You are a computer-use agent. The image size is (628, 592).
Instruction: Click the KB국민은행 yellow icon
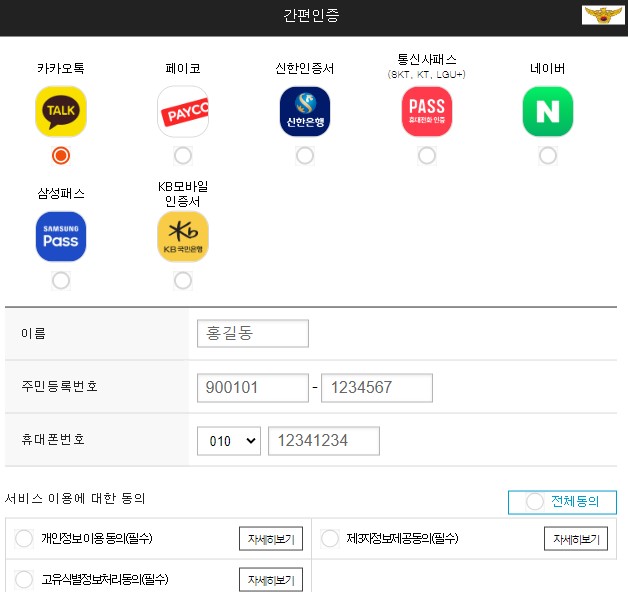click(x=183, y=237)
